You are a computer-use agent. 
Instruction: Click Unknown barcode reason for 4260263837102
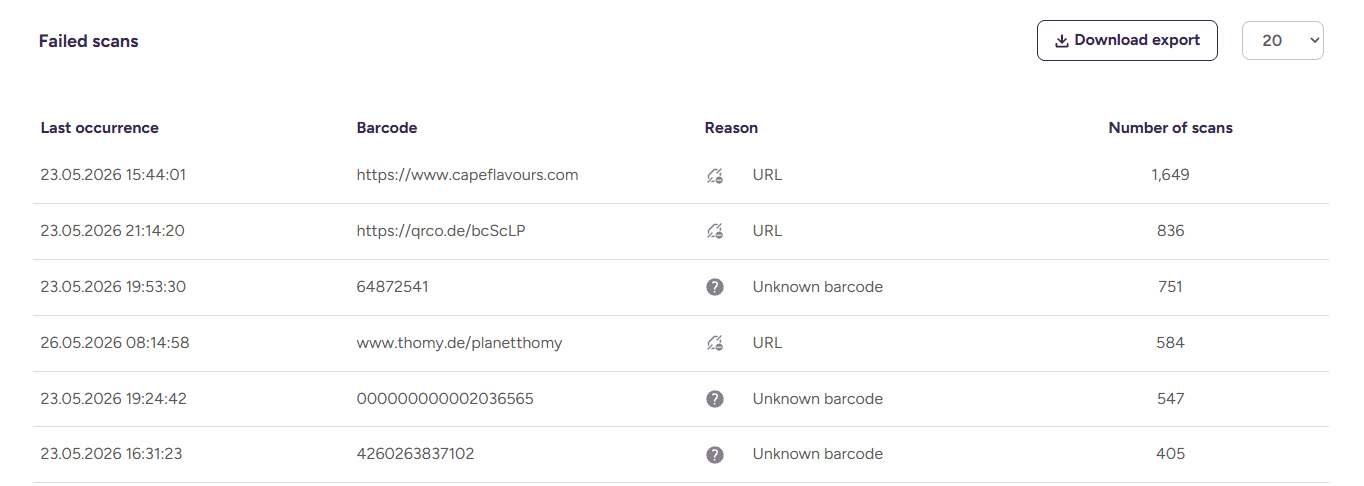pos(818,455)
